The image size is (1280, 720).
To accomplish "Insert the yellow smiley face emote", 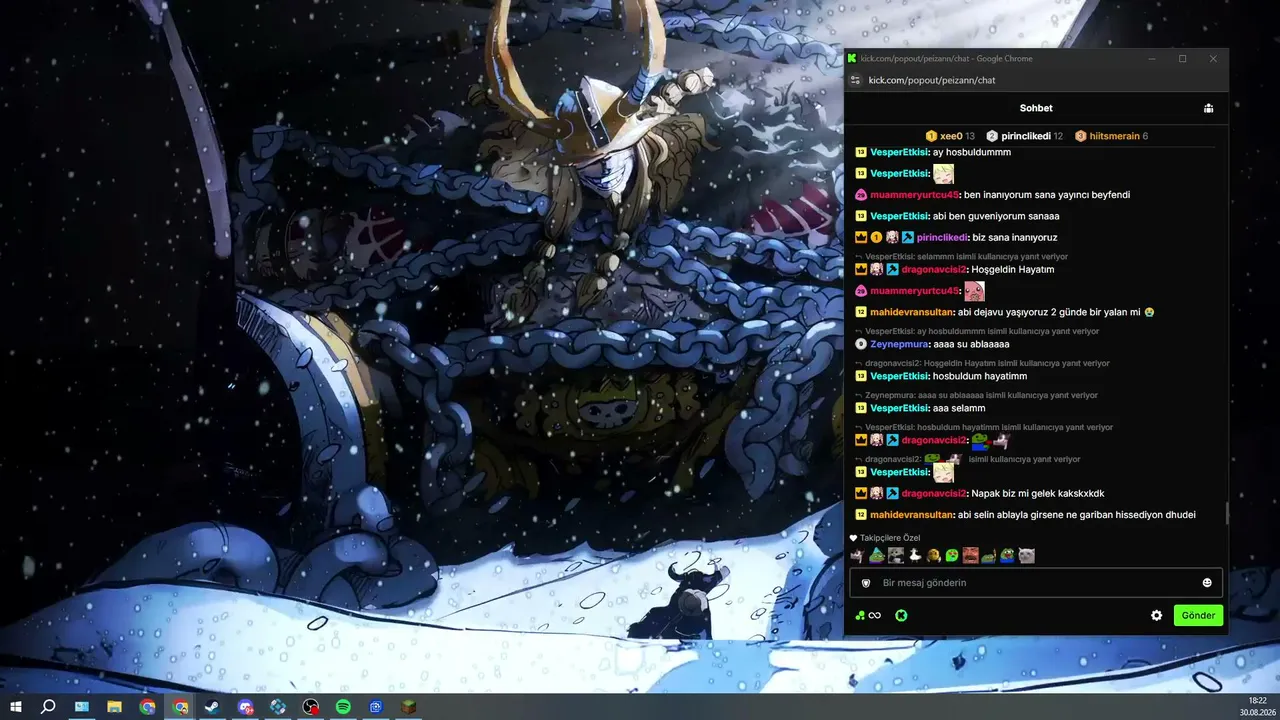I will [x=933, y=556].
